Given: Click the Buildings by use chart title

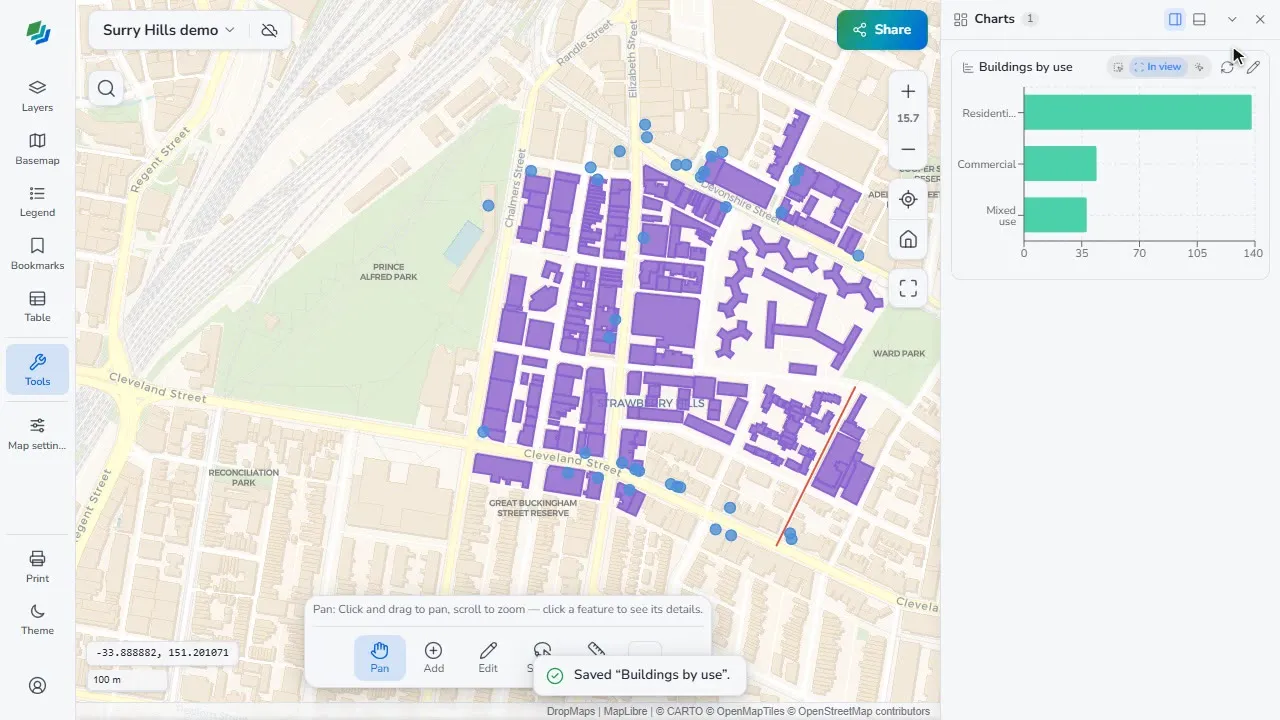Looking at the screenshot, I should point(1025,67).
